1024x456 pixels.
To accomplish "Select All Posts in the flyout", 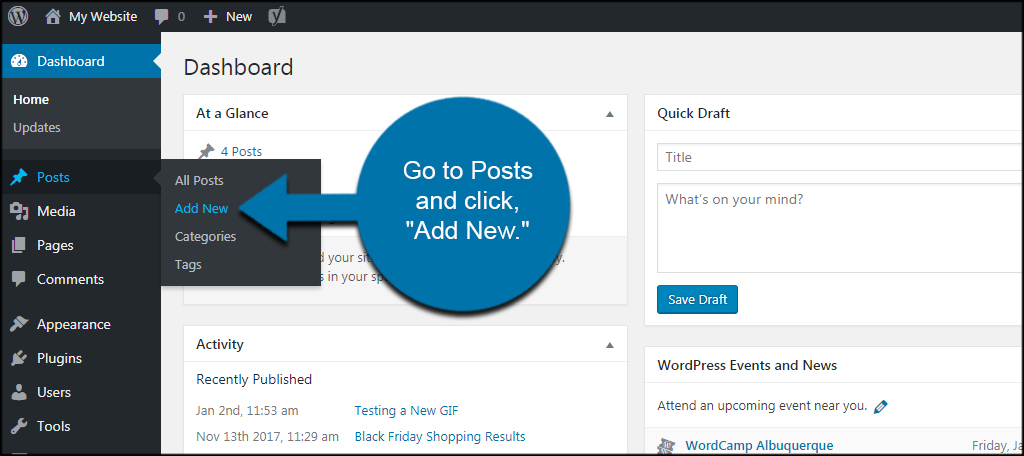I will tap(199, 180).
